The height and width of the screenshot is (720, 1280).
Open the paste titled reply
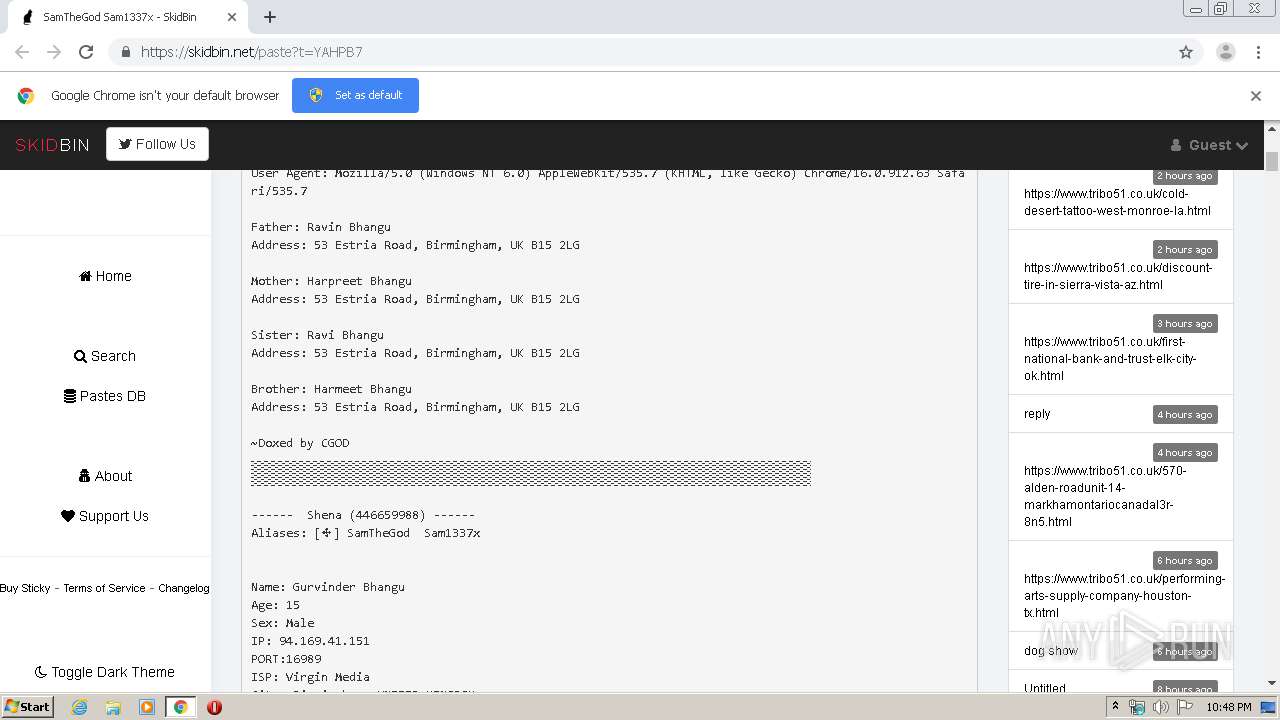1037,414
